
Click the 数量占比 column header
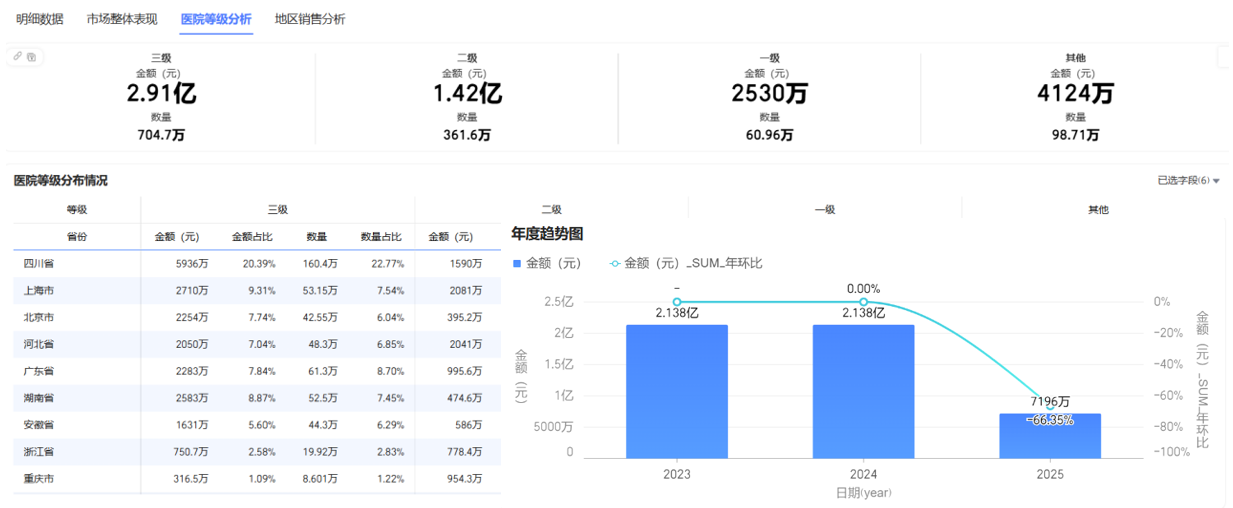(x=381, y=237)
